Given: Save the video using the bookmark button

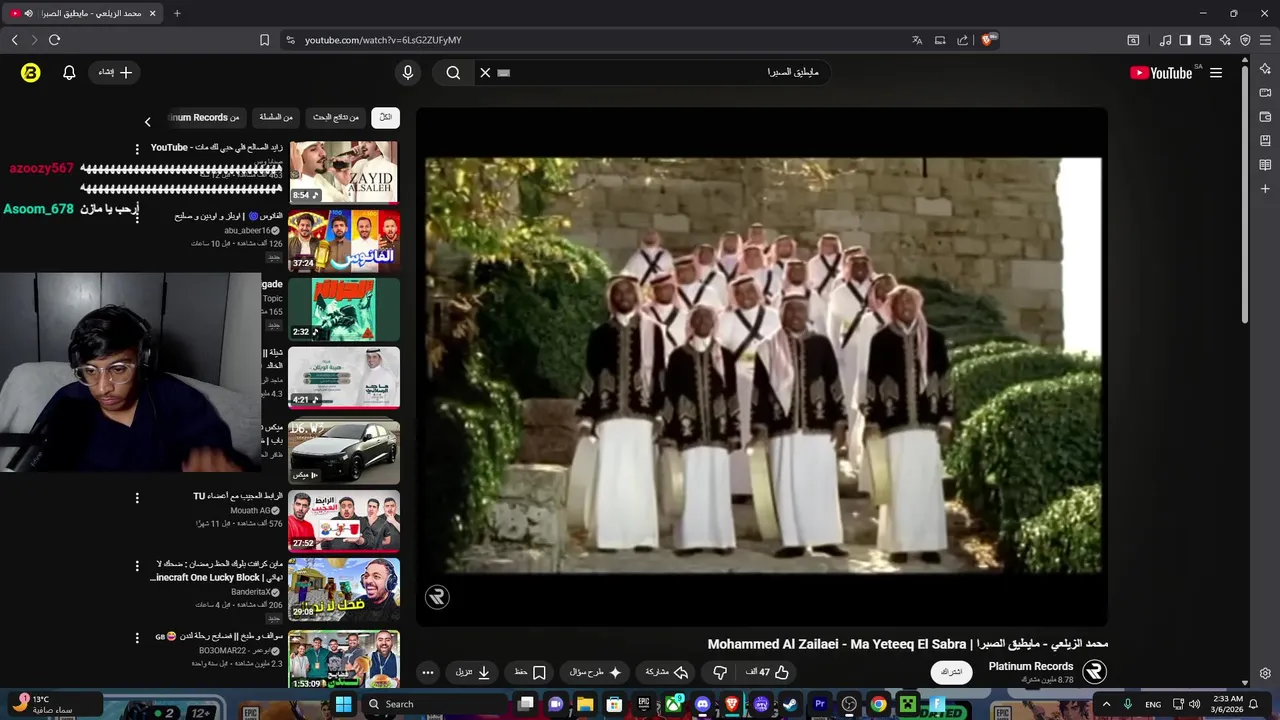Looking at the screenshot, I should pyautogui.click(x=530, y=672).
